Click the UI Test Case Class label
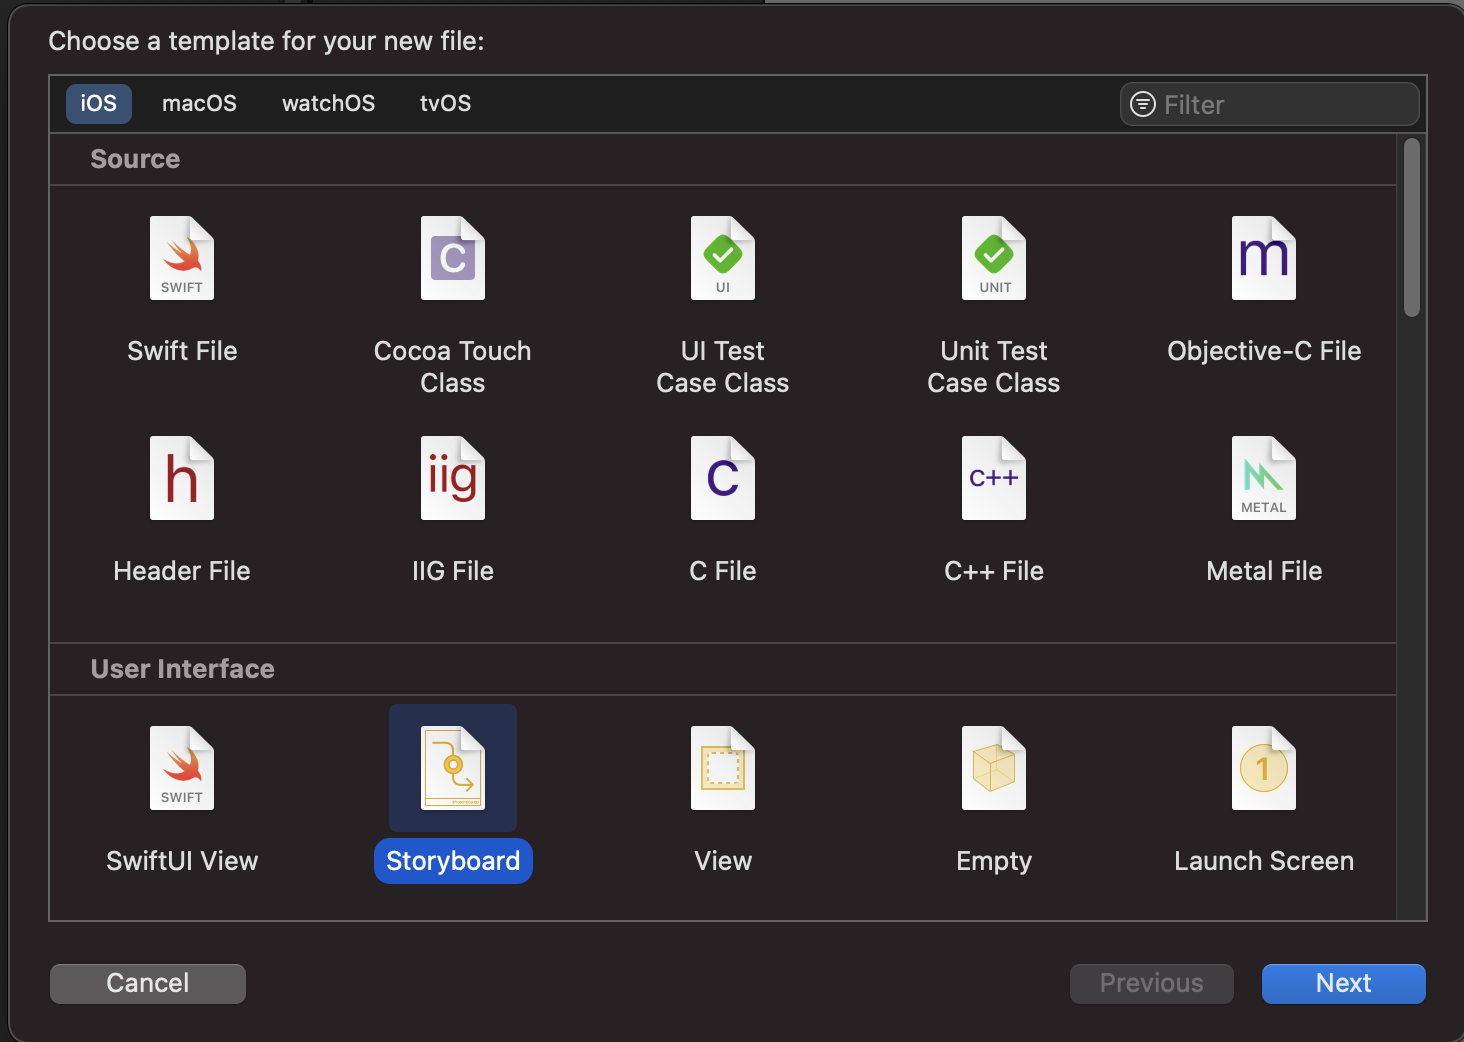Viewport: 1464px width, 1042px height. 723,367
